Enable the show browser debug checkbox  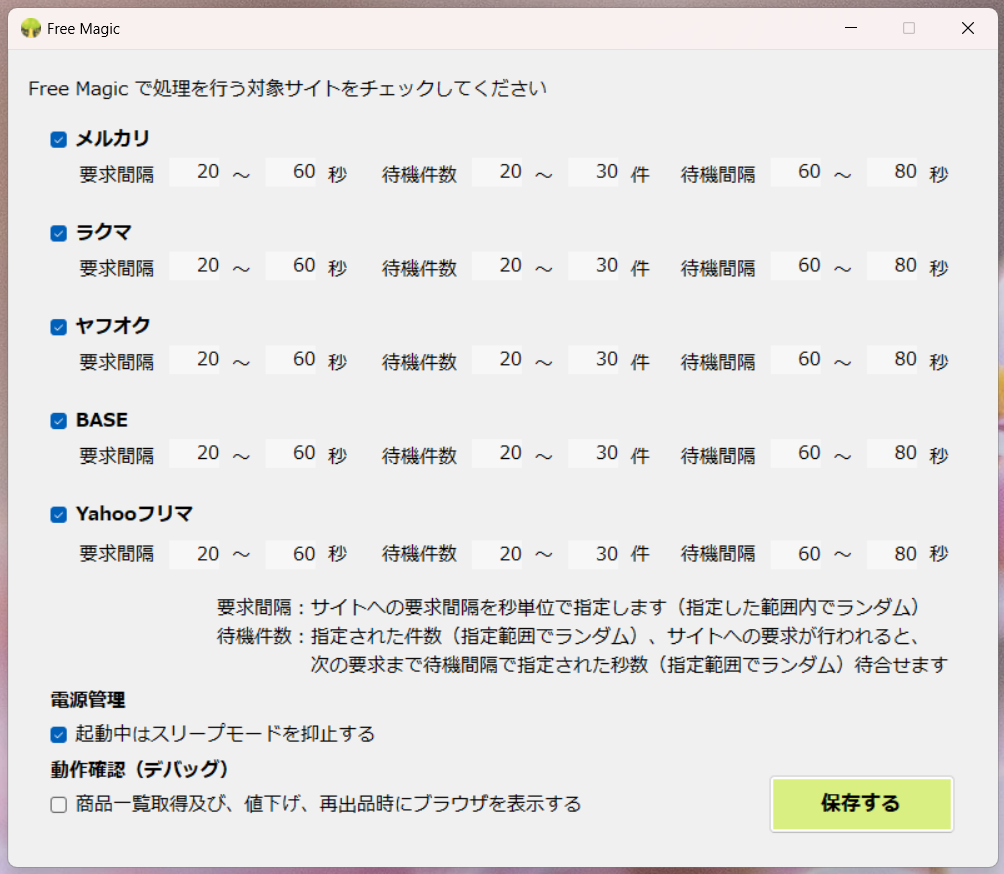click(58, 805)
